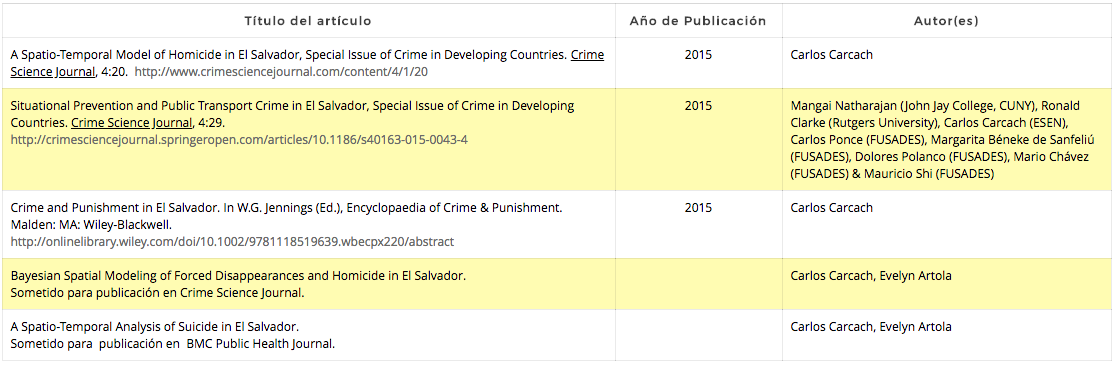Click Crime Science Journal link in second row
Viewport: 1116px width, 368px height.
point(132,122)
